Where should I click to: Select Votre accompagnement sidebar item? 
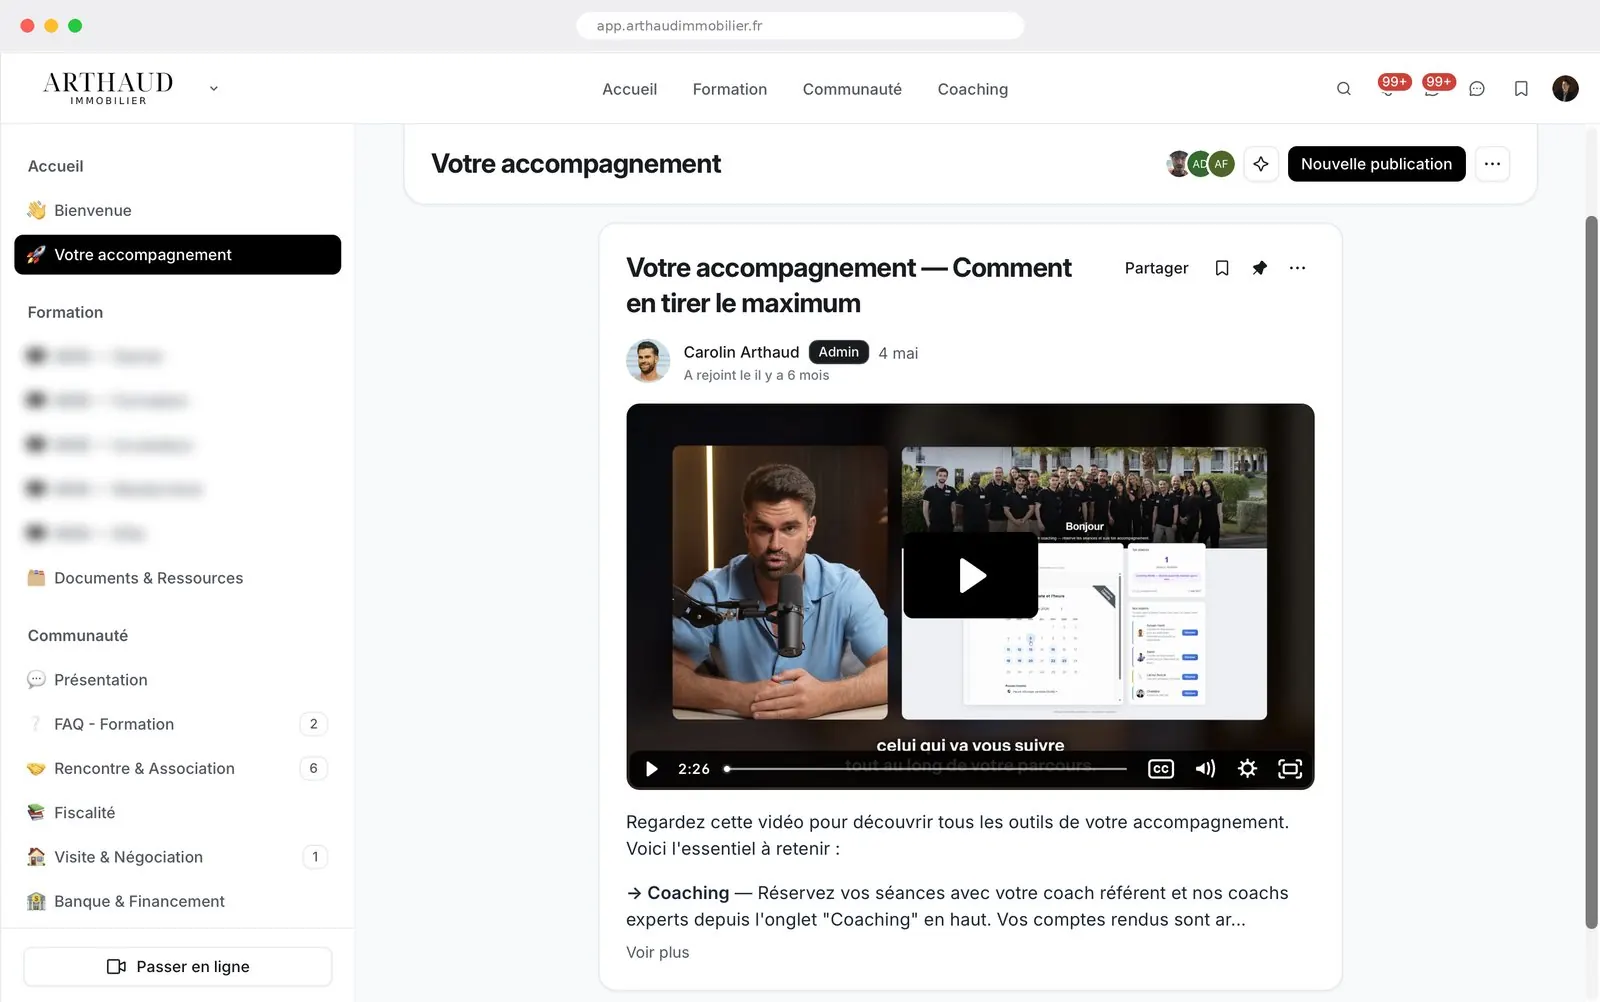point(178,255)
